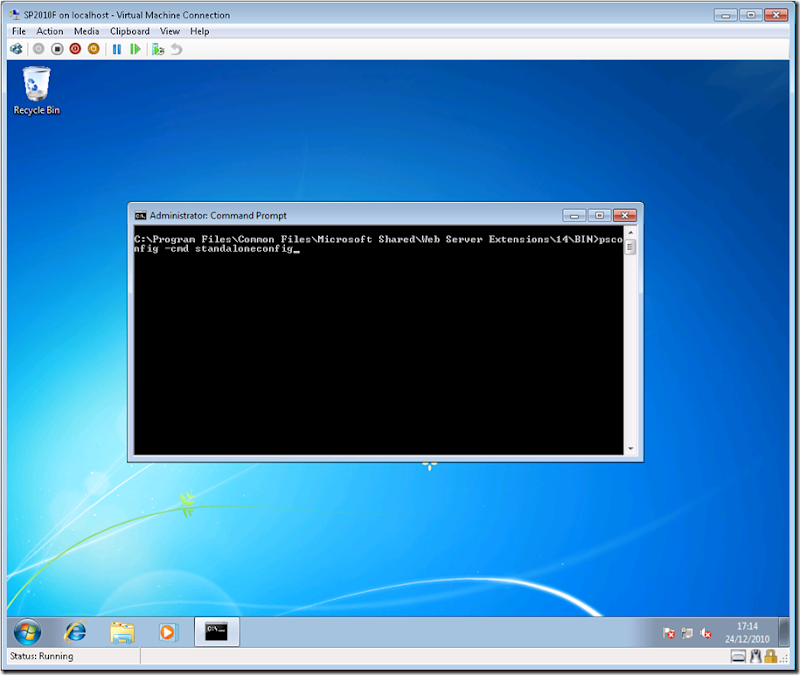This screenshot has width=800, height=675.
Task: Open the Clipboard menu
Action: [129, 31]
